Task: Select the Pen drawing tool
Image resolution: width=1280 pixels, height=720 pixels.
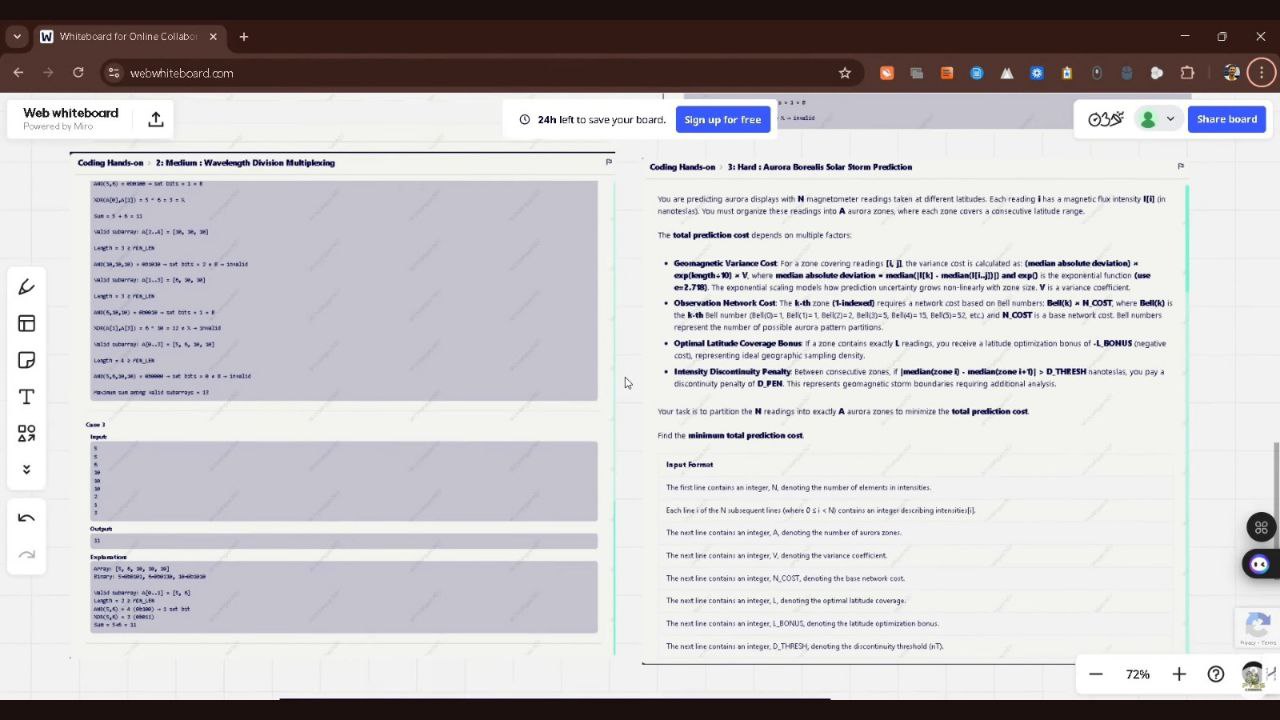Action: [x=27, y=288]
